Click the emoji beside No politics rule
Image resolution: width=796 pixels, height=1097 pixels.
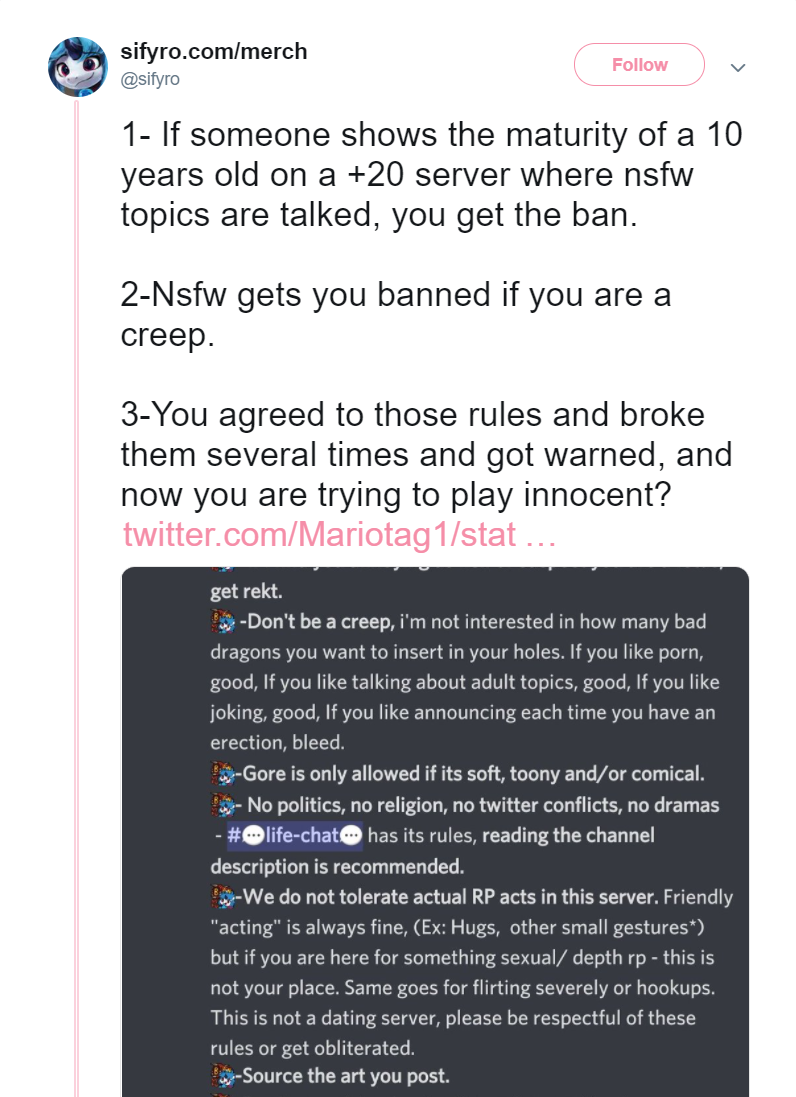pyautogui.click(x=223, y=804)
